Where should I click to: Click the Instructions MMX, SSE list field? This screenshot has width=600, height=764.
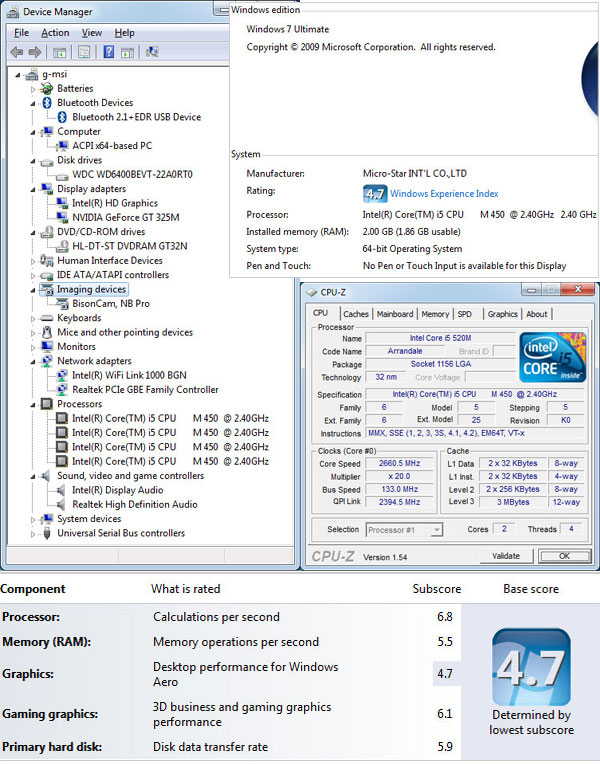(475, 433)
